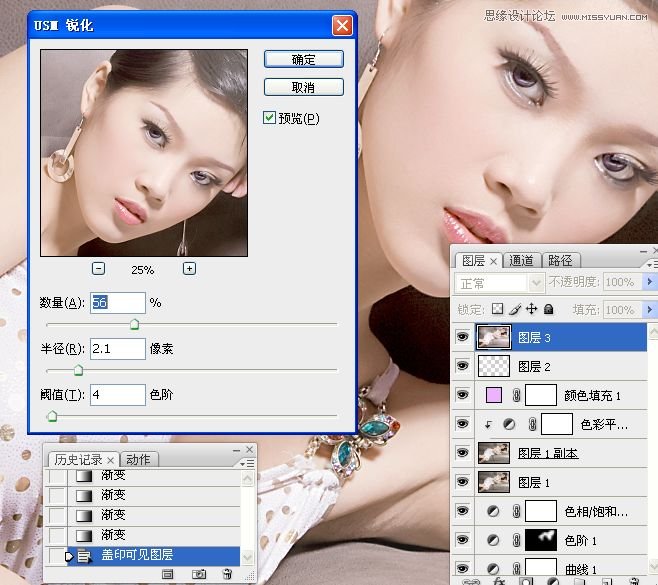Click the 确定 OK button
This screenshot has height=585, width=658.
point(303,60)
